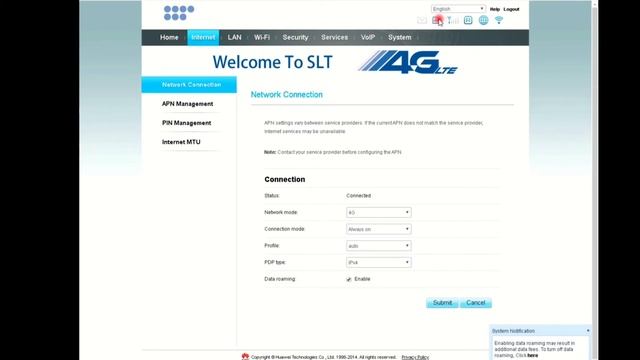Click the Cancel button
The height and width of the screenshot is (360, 640).
pyautogui.click(x=476, y=303)
